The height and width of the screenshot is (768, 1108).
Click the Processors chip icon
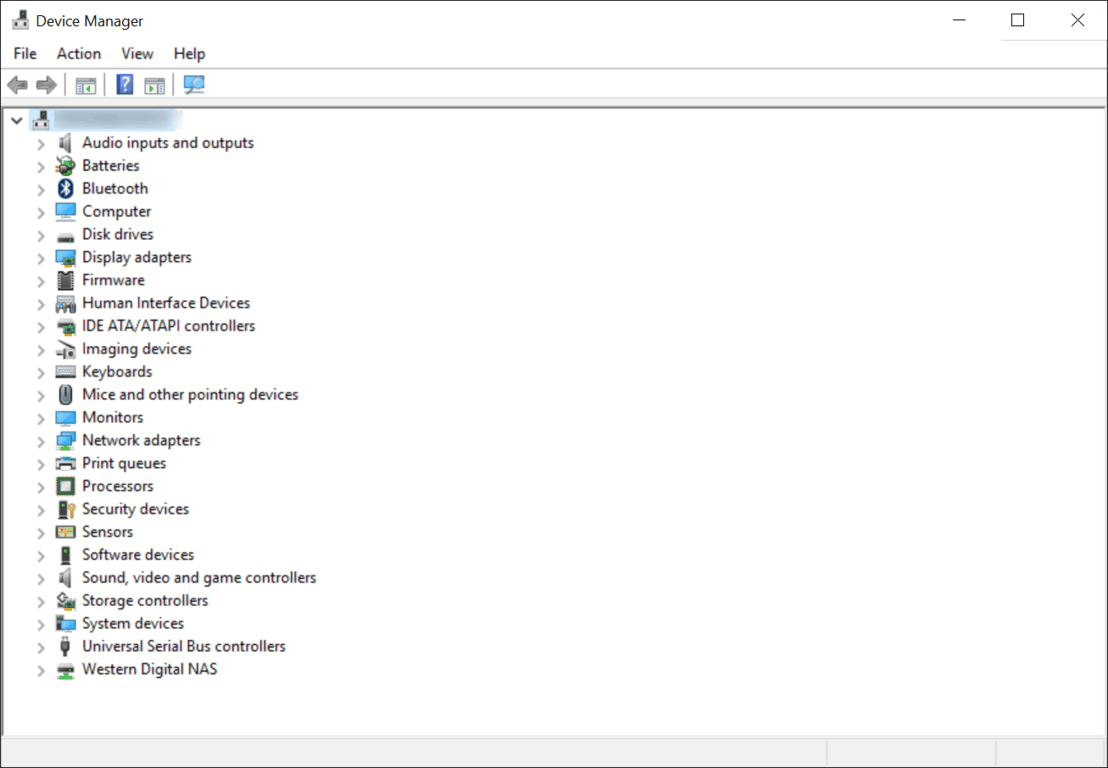pyautogui.click(x=66, y=487)
